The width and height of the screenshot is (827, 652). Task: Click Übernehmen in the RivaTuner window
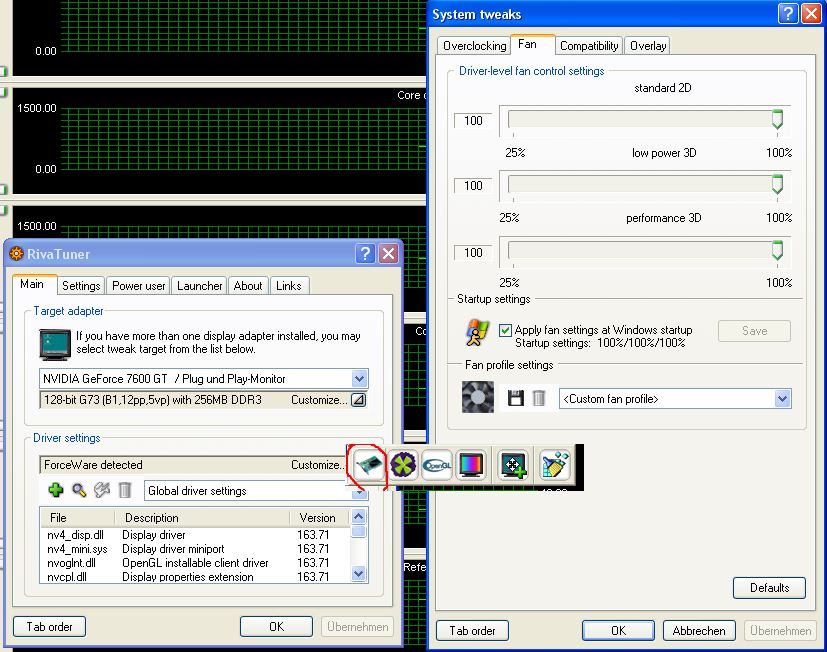click(358, 627)
